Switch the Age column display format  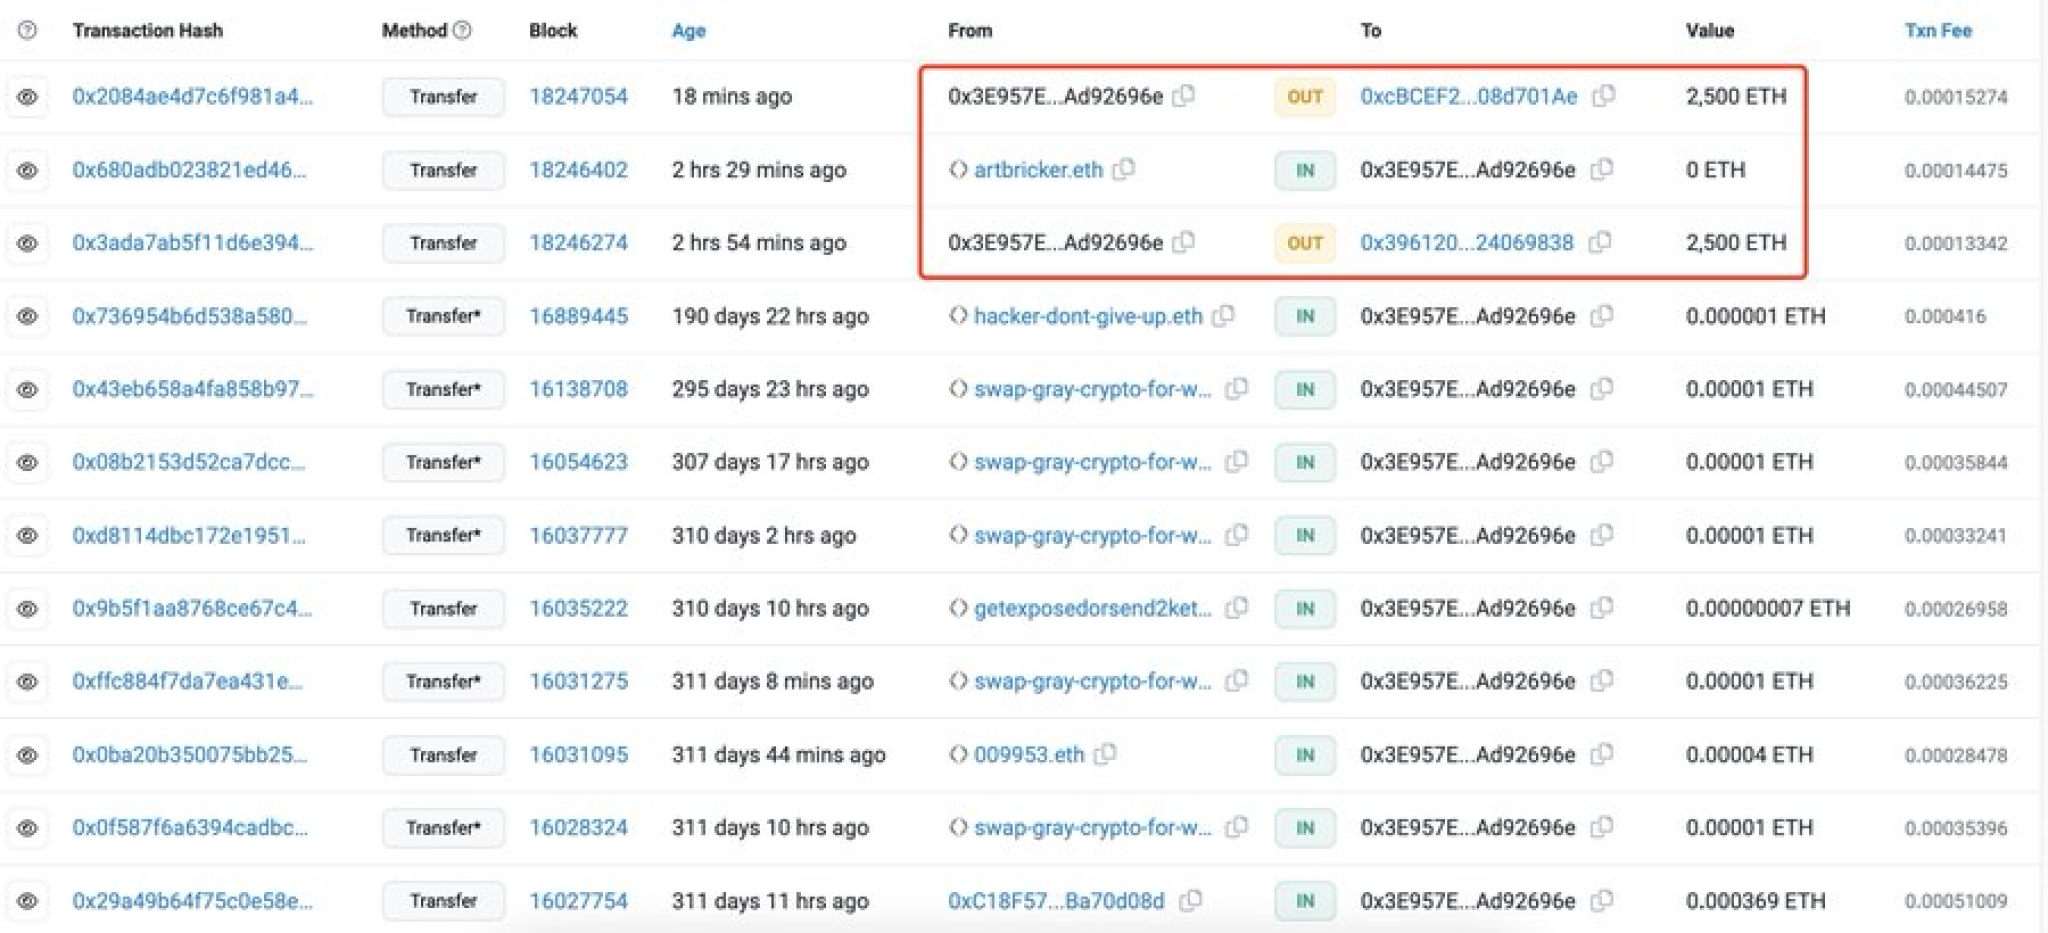pyautogui.click(x=688, y=30)
